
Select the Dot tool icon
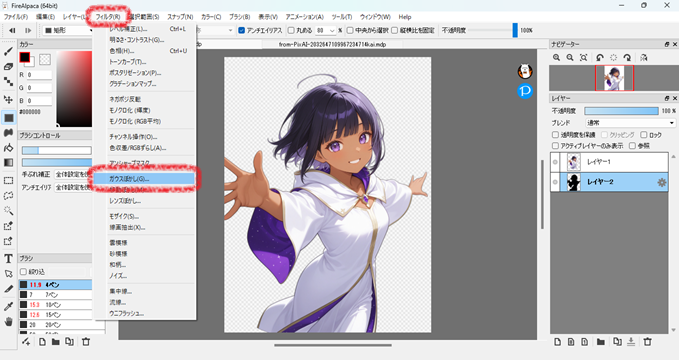8,81
